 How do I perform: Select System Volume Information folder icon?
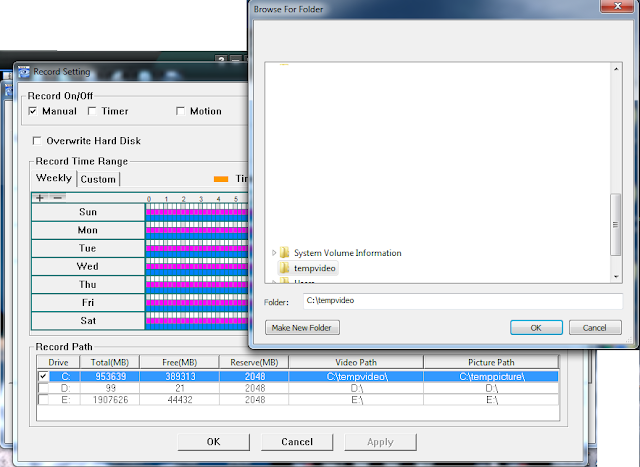click(284, 253)
